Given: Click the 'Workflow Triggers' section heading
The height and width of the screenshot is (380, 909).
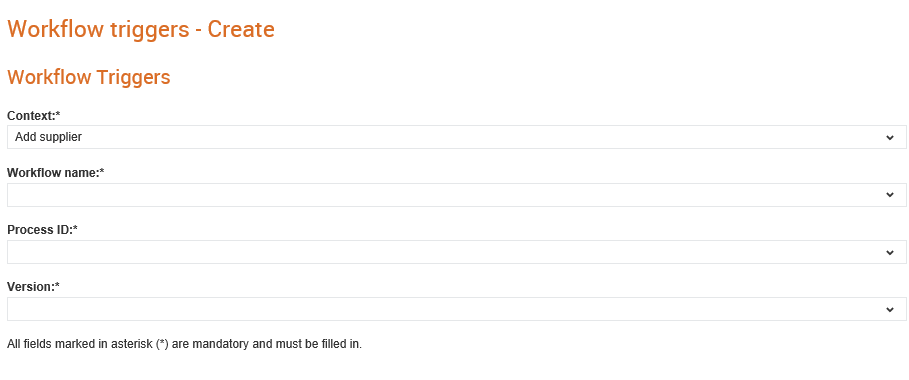Looking at the screenshot, I should pyautogui.click(x=89, y=77).
